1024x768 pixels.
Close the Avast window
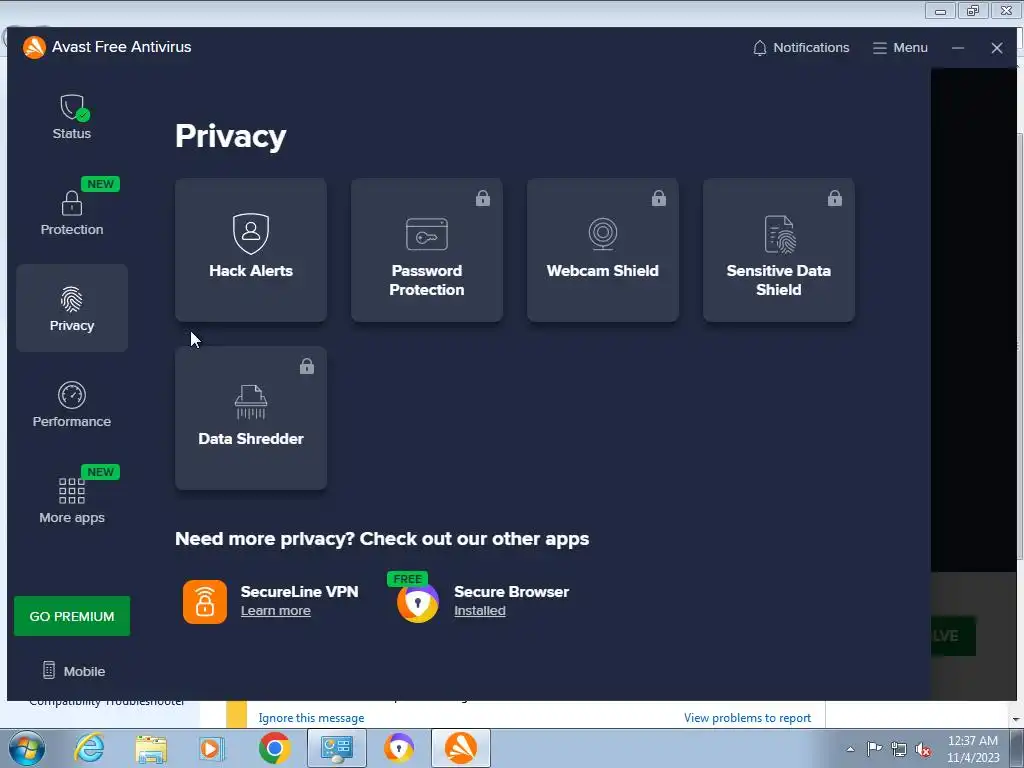click(x=997, y=48)
